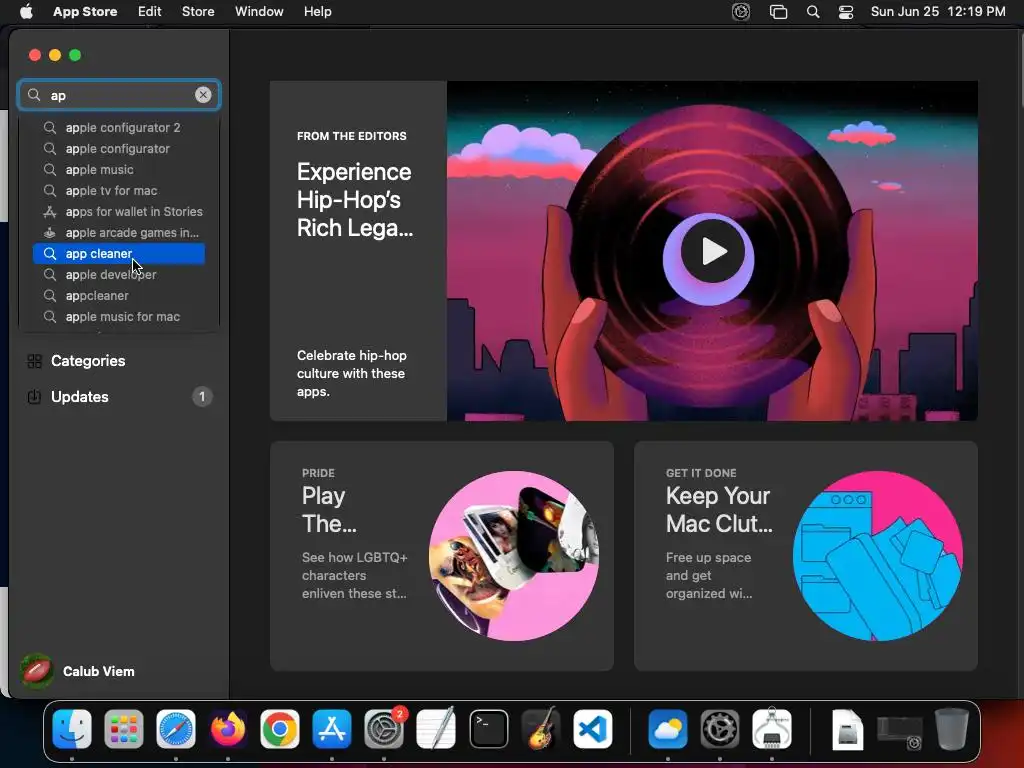1024x768 pixels.
Task: Open the App Store menu
Action: click(85, 11)
